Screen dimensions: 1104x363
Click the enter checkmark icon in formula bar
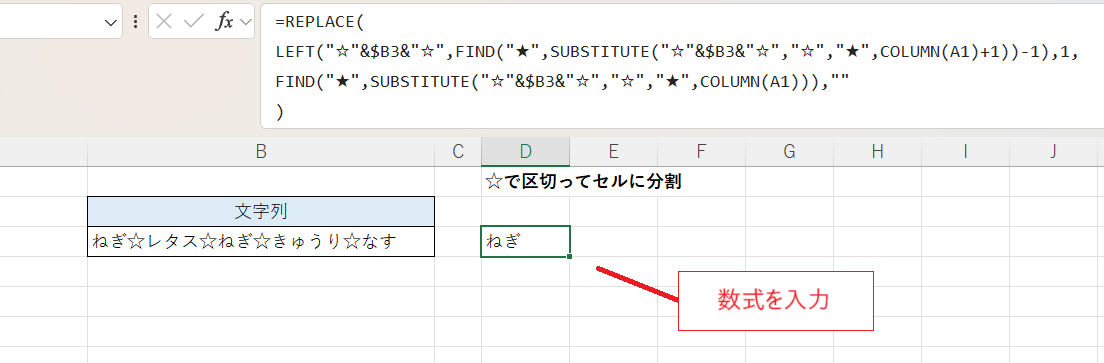click(193, 22)
